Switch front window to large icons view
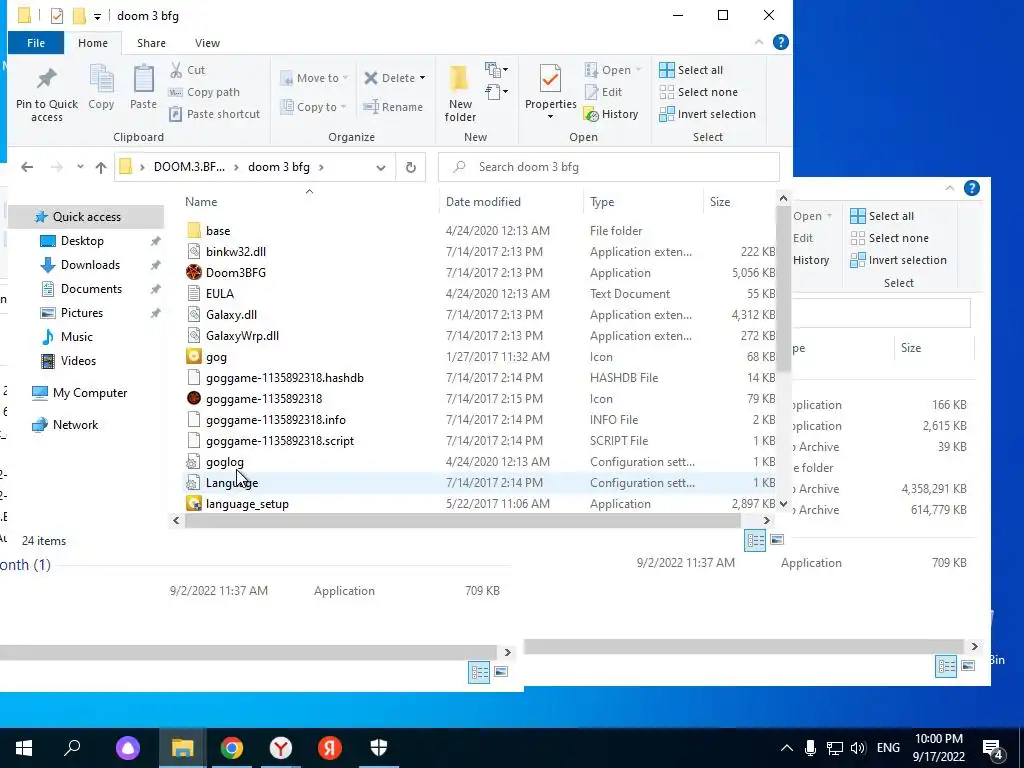This screenshot has width=1024, height=768. [x=776, y=540]
